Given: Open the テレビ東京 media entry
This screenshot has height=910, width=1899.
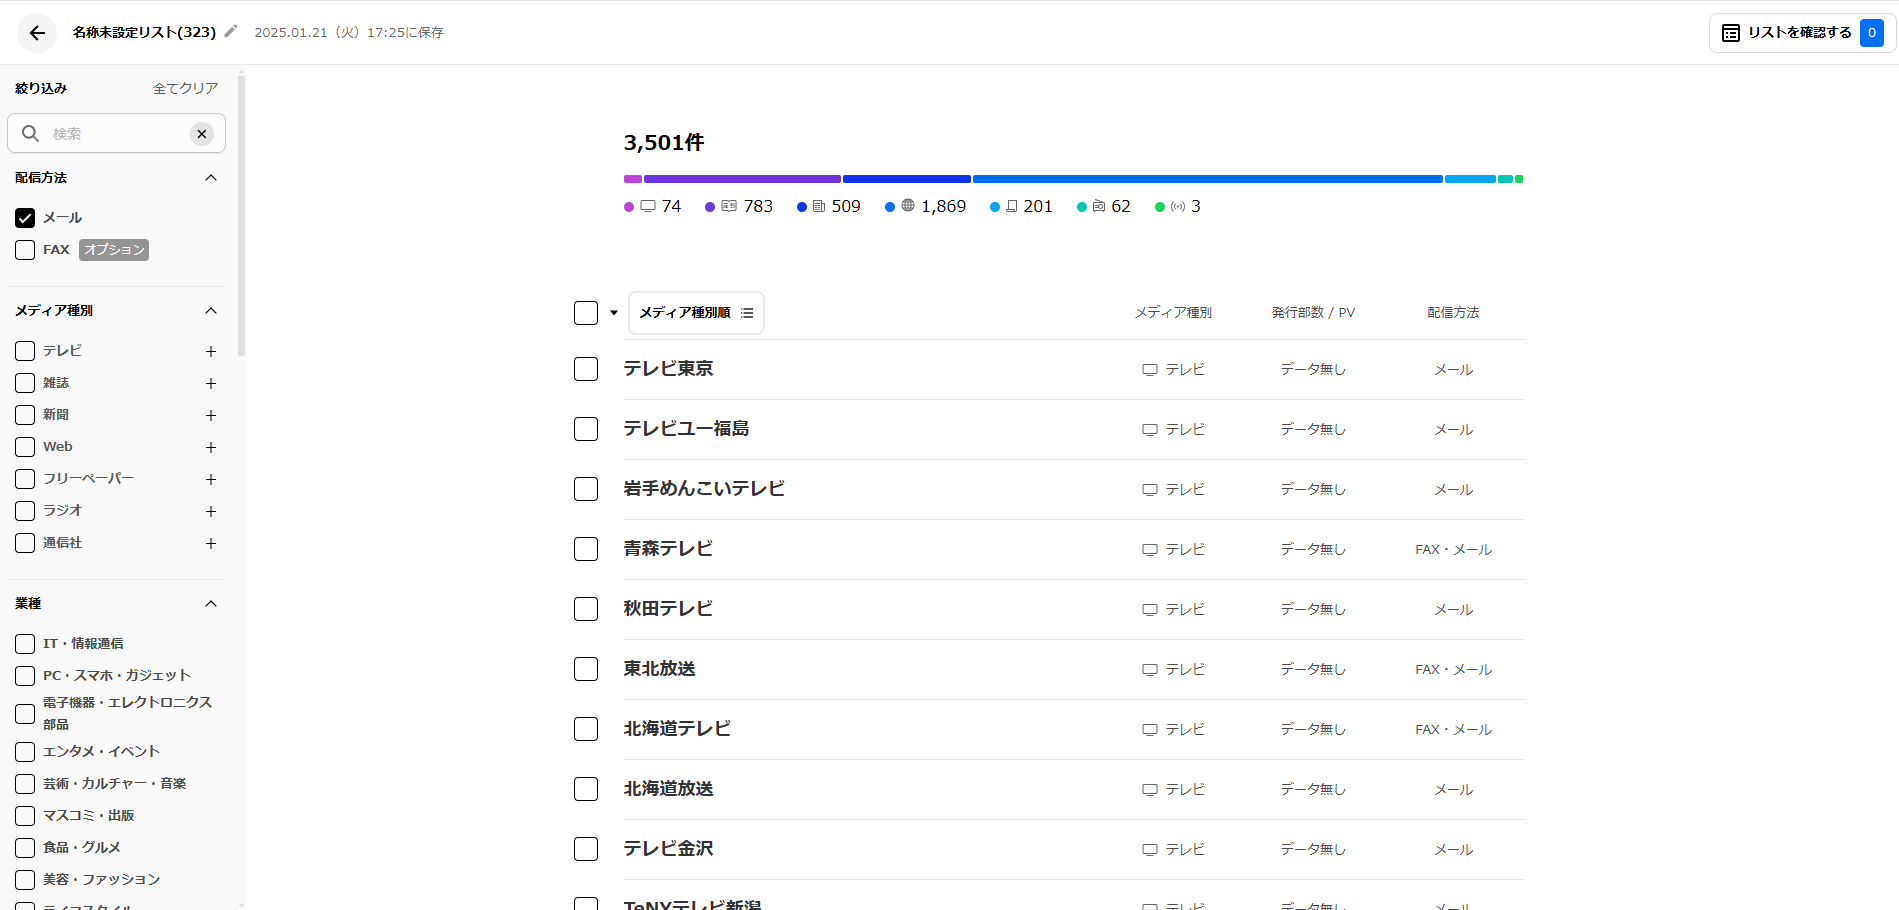Looking at the screenshot, I should tap(668, 369).
